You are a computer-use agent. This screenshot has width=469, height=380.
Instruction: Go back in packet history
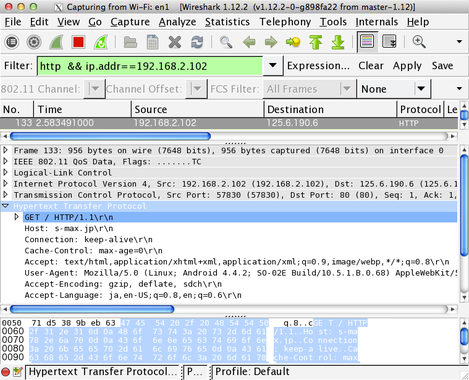click(x=249, y=42)
